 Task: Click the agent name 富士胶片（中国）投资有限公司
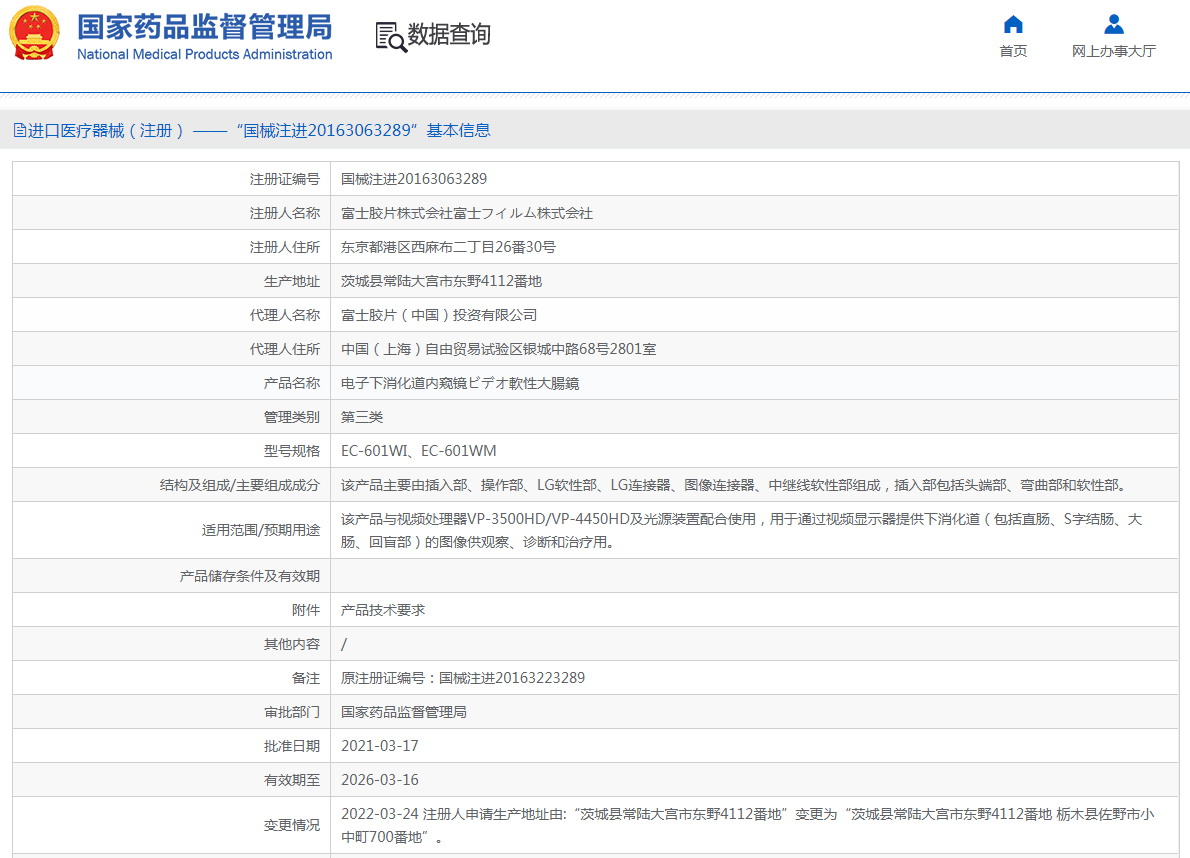439,315
